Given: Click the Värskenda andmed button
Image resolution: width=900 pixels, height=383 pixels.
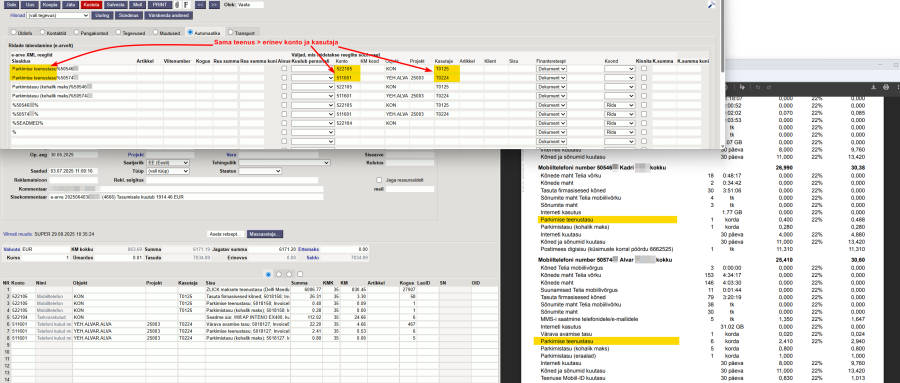Looking at the screenshot, I should 168,16.
